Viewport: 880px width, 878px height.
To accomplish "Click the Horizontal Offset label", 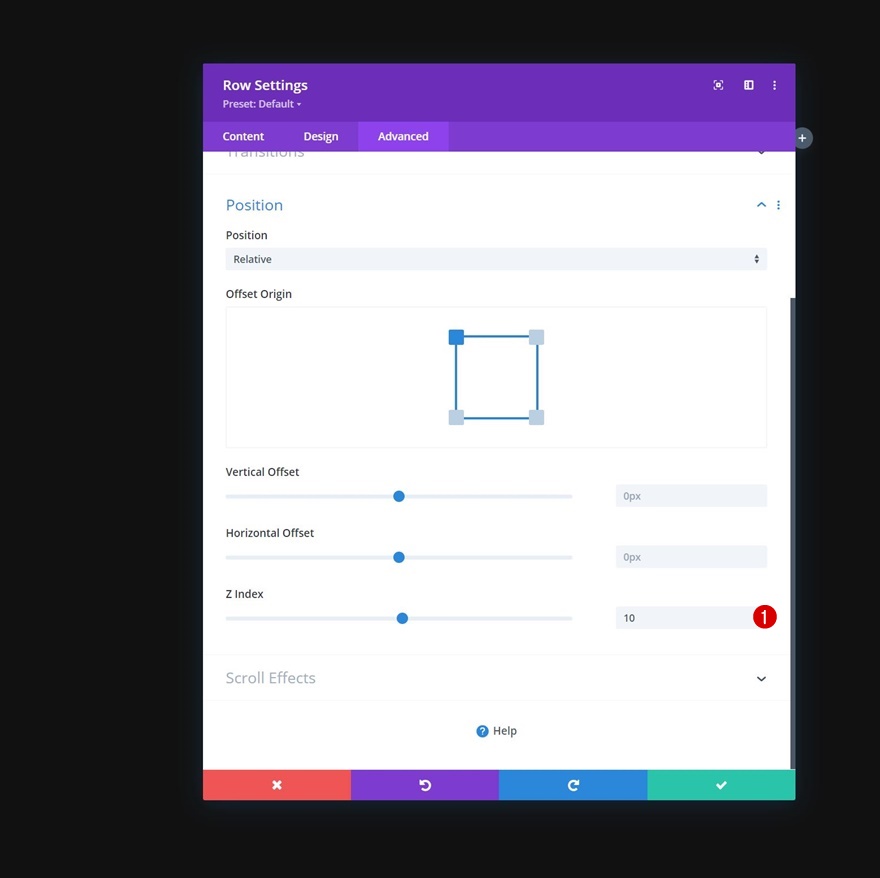I will pyautogui.click(x=269, y=533).
